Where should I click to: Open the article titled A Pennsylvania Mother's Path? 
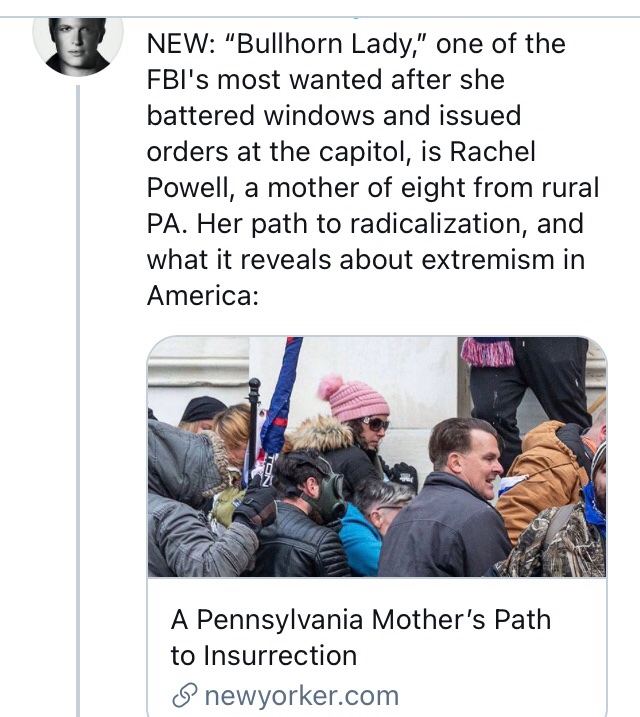tap(360, 619)
